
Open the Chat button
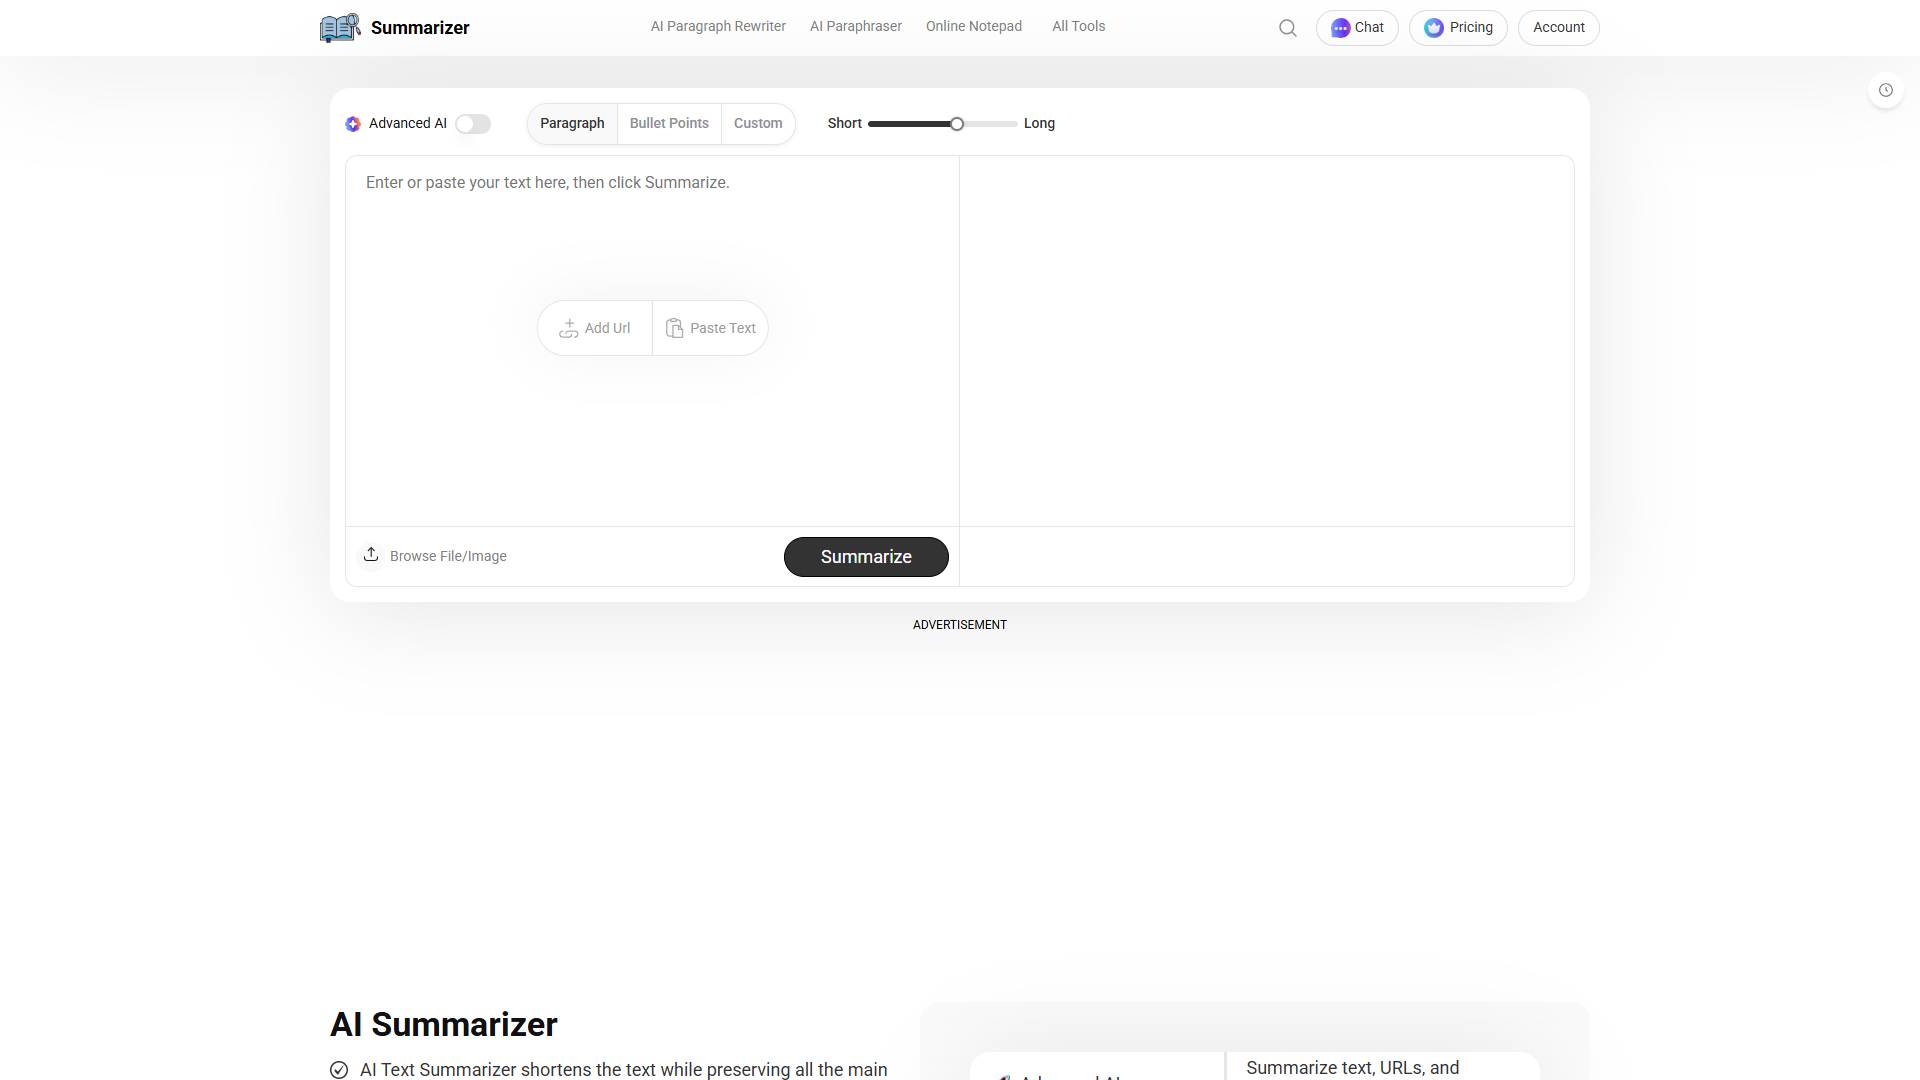(1357, 28)
